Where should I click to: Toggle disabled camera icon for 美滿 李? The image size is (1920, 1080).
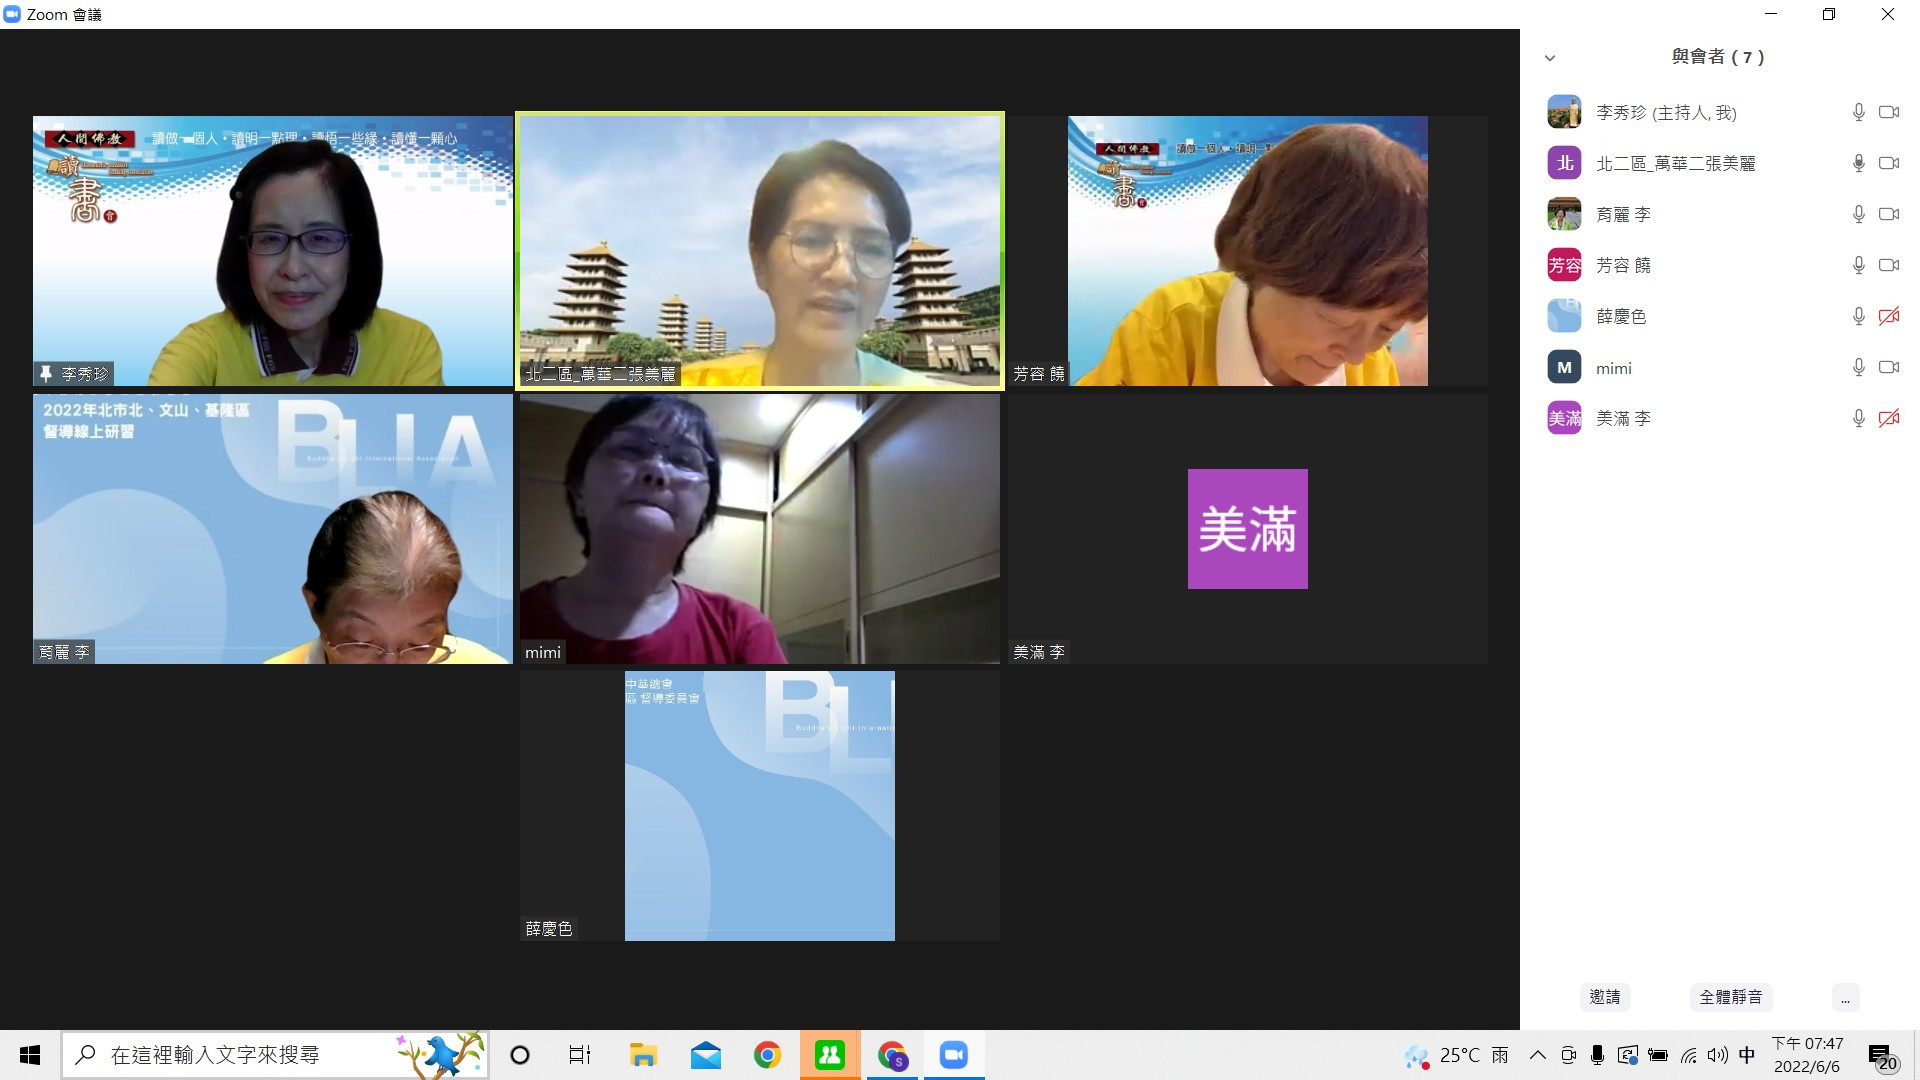(x=1888, y=418)
